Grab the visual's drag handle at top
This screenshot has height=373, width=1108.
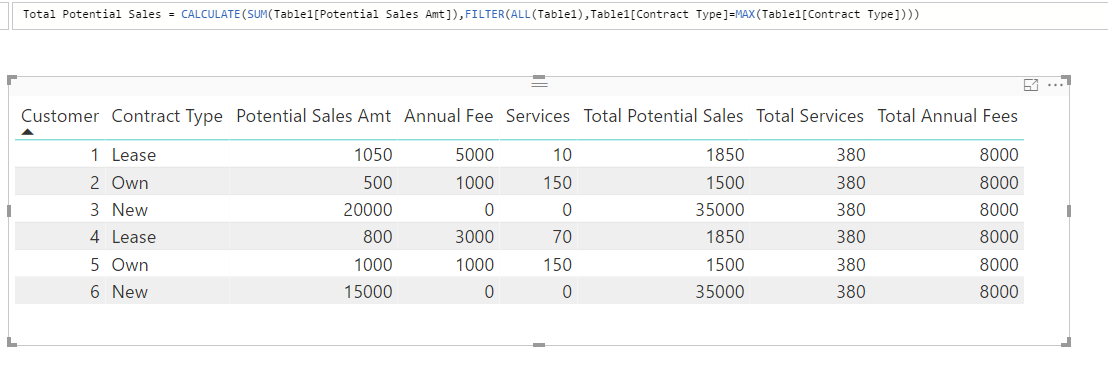539,84
